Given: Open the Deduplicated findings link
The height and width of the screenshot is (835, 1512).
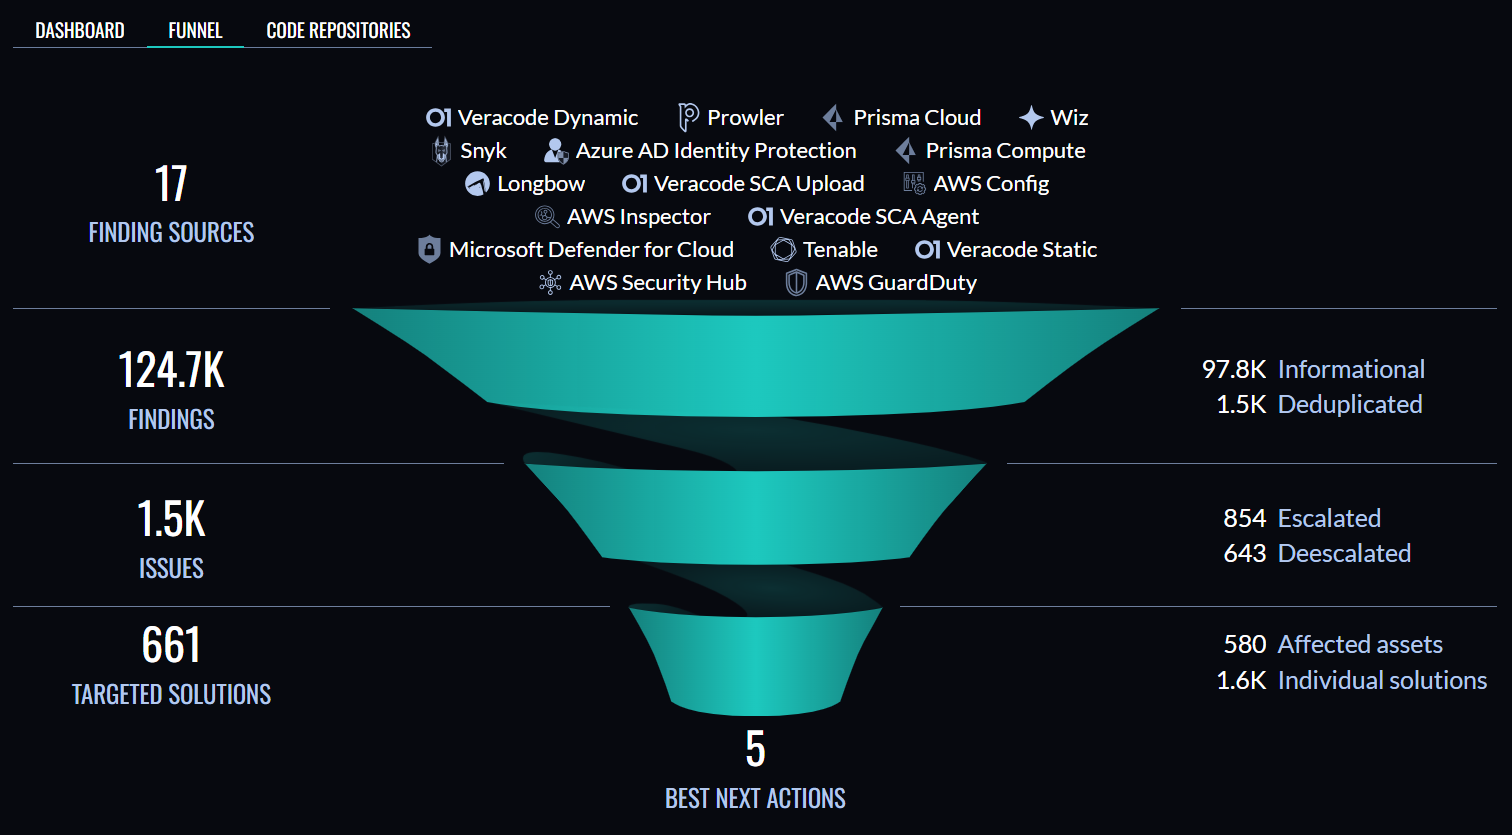Looking at the screenshot, I should tap(1350, 404).
